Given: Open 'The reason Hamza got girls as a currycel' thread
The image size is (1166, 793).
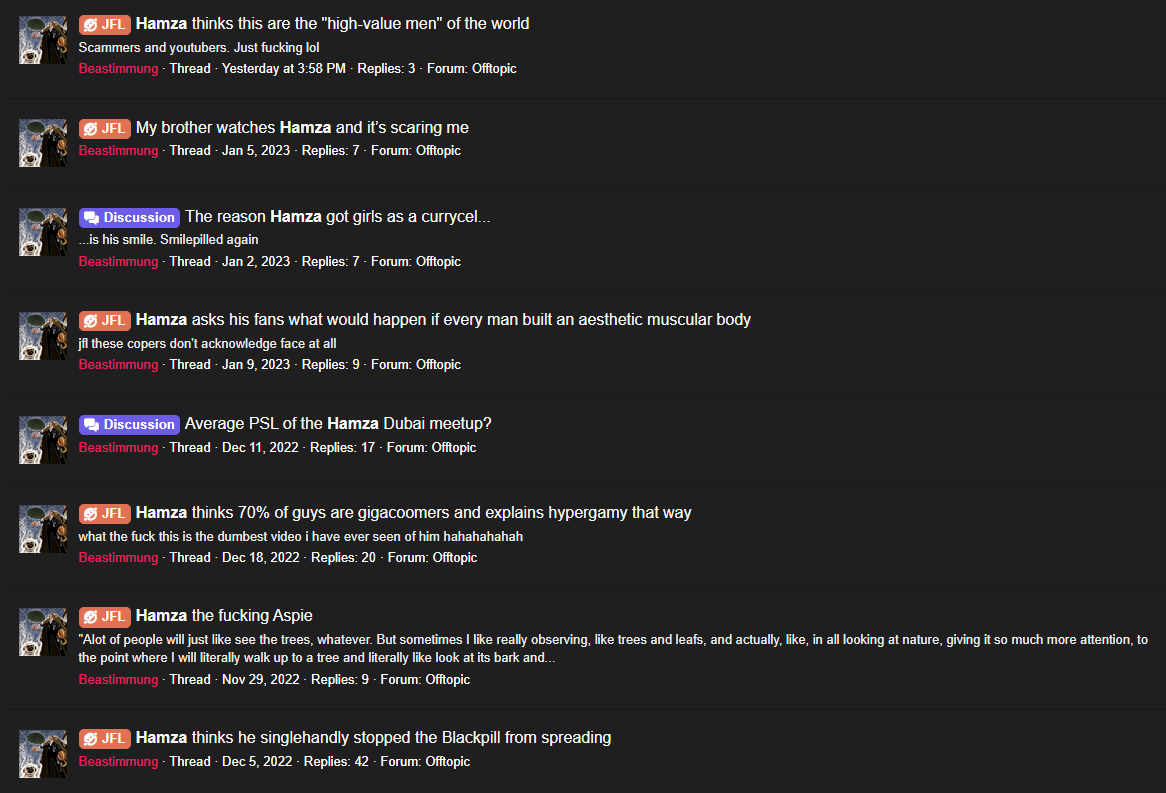Looking at the screenshot, I should pyautogui.click(x=338, y=216).
